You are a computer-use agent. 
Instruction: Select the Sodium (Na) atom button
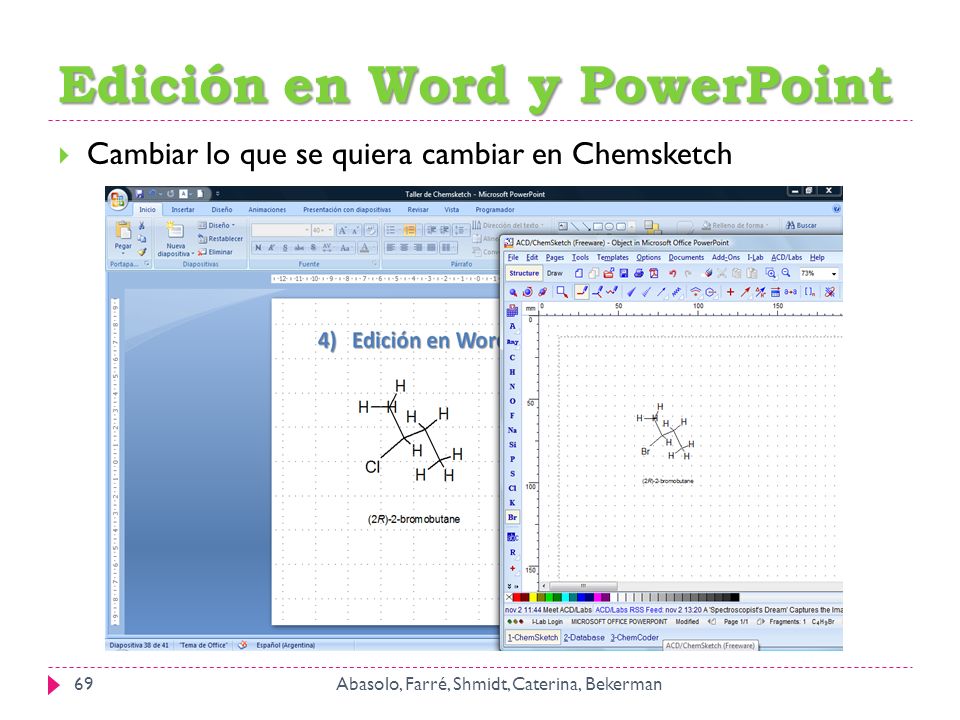[x=512, y=430]
